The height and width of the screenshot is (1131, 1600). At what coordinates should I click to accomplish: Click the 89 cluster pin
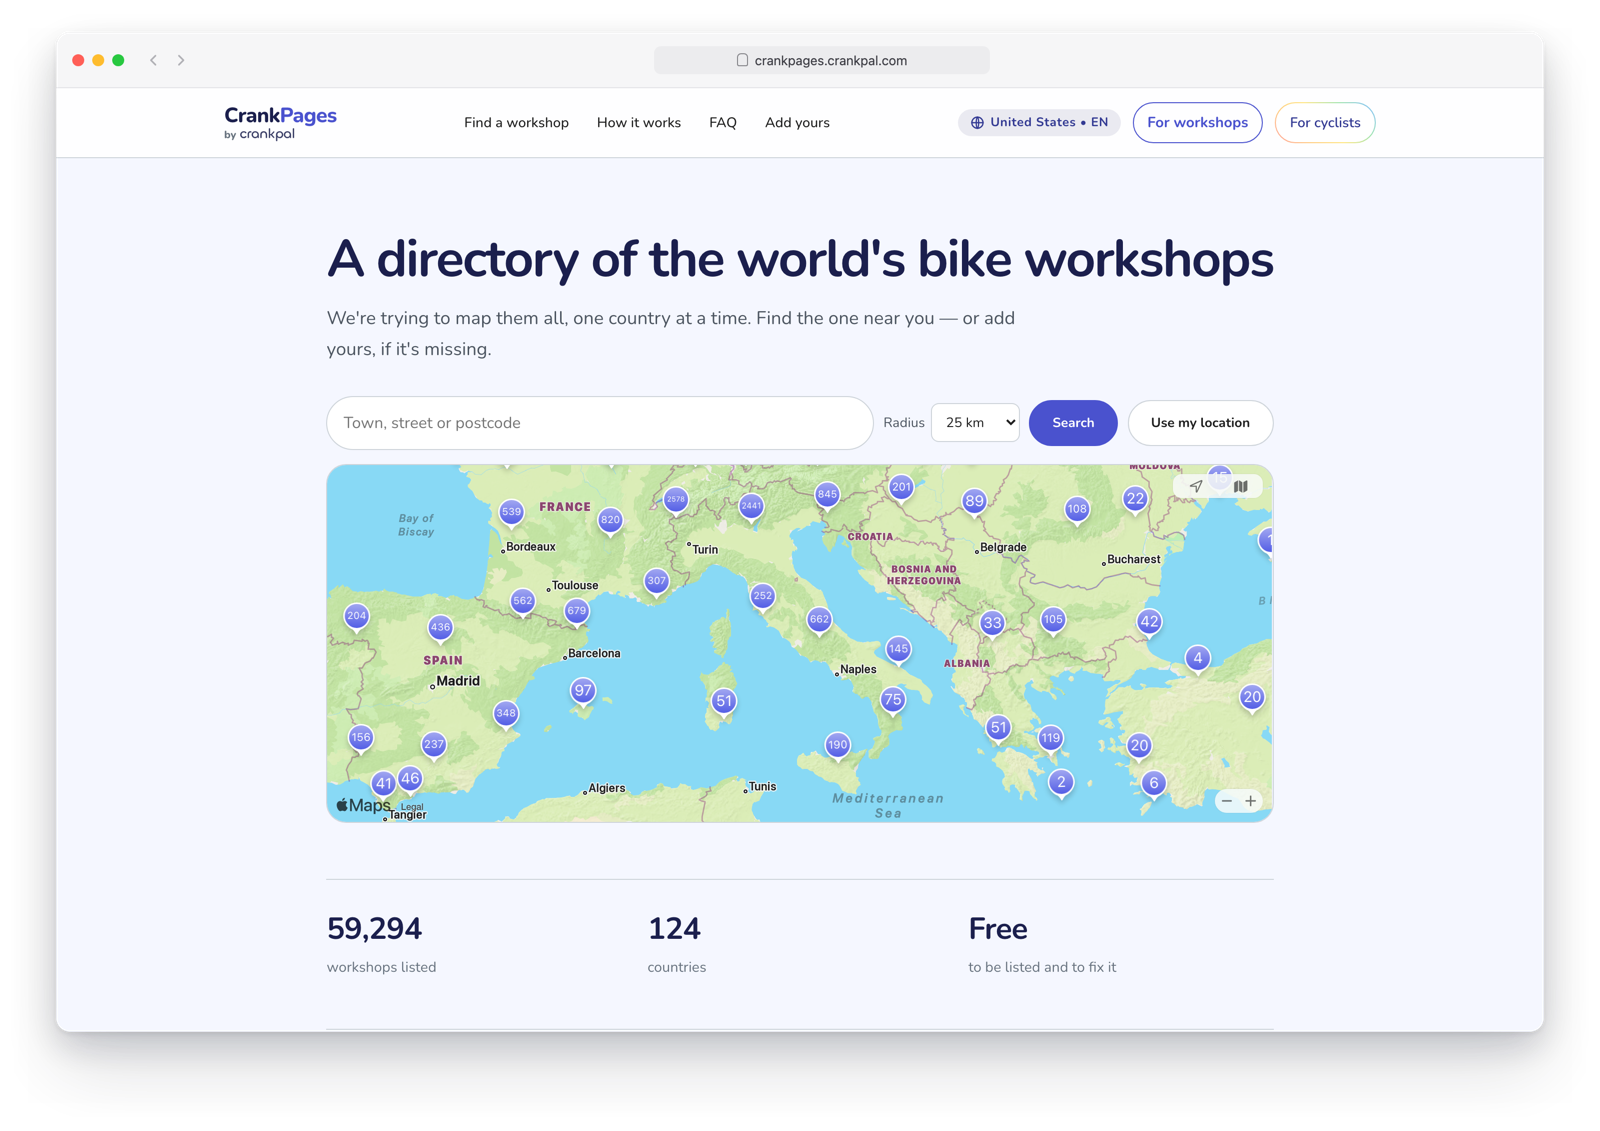tap(974, 501)
